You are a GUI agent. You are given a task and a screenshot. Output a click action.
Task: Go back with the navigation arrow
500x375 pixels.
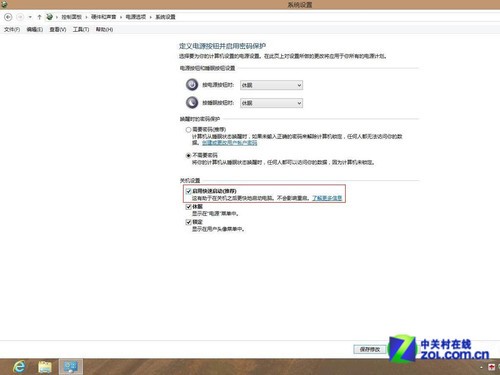coord(8,17)
